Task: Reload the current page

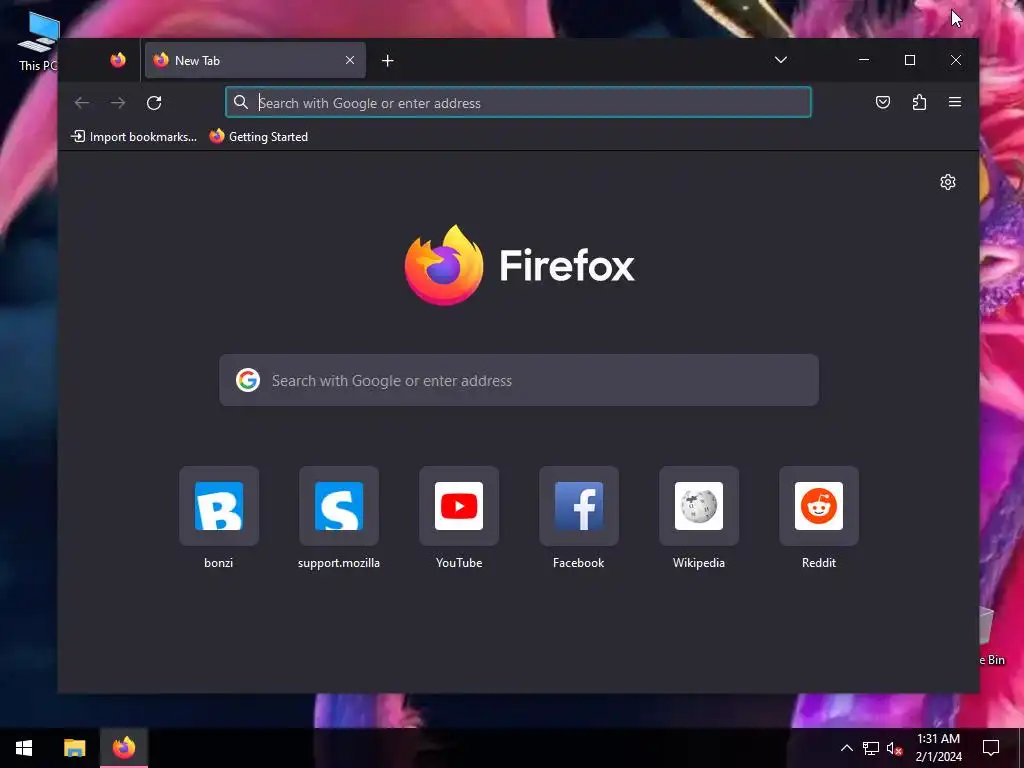Action: [154, 103]
